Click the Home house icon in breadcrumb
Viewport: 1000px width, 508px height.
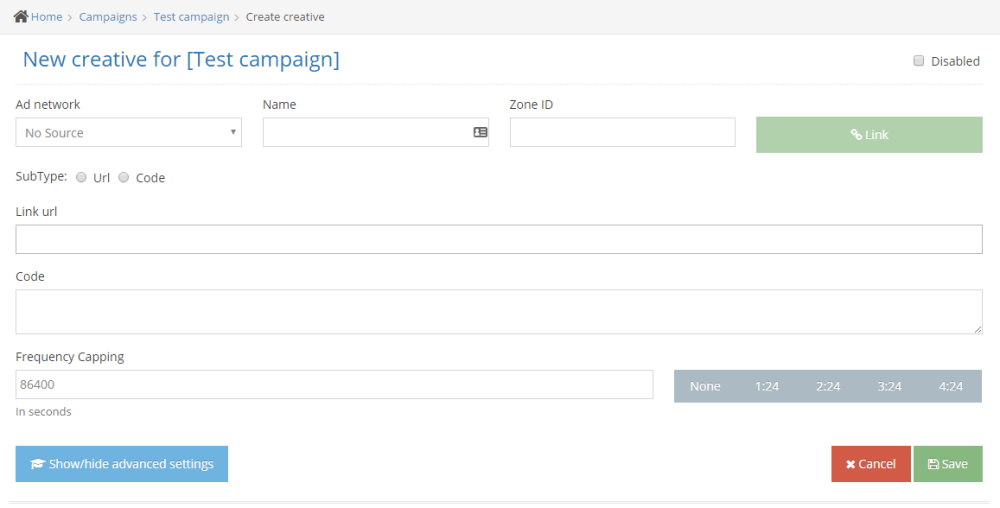pyautogui.click(x=21, y=17)
